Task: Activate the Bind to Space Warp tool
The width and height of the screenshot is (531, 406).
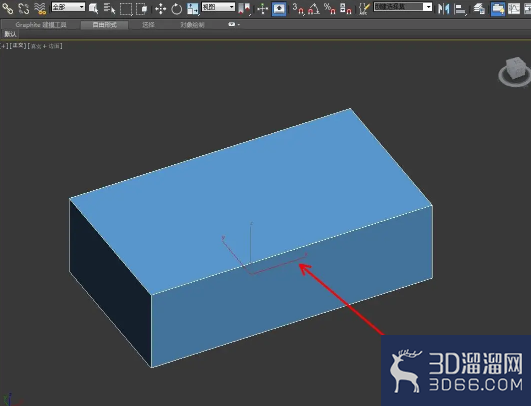Action: pos(40,8)
